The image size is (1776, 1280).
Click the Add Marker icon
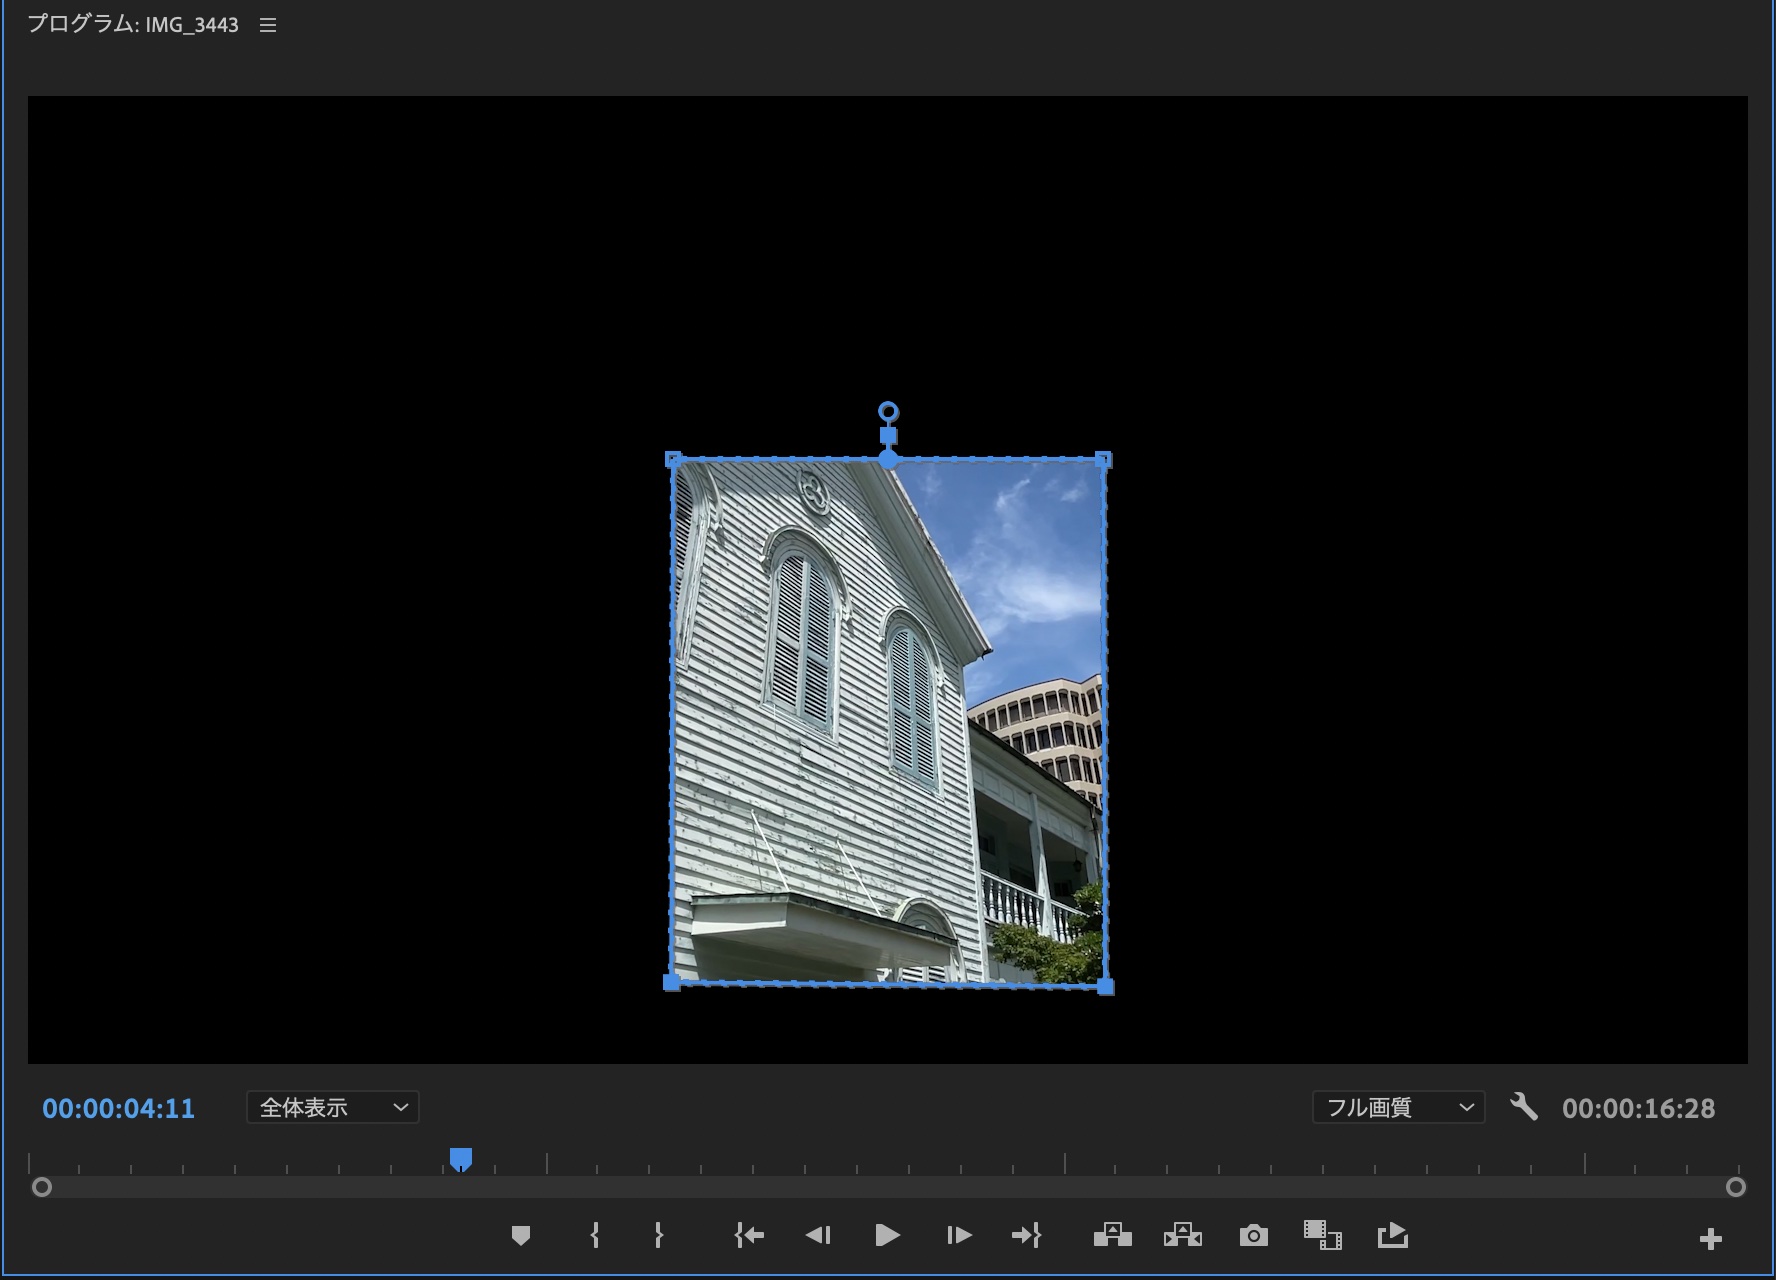[520, 1236]
